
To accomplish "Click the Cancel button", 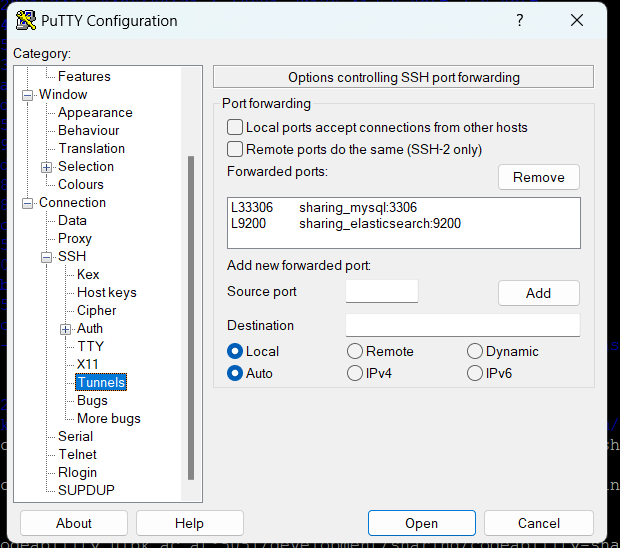I will coord(539,523).
